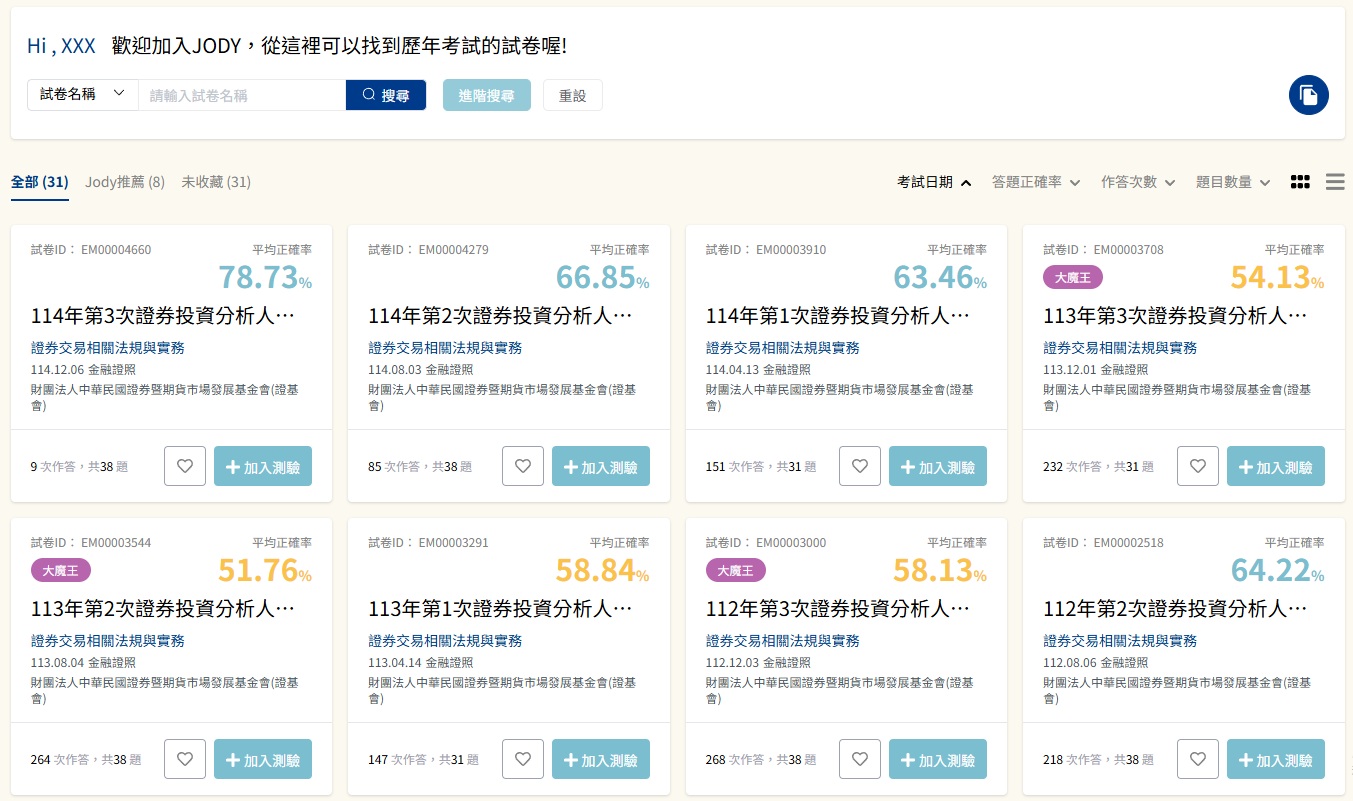Click the blue clipboard copy icon

(x=1308, y=95)
